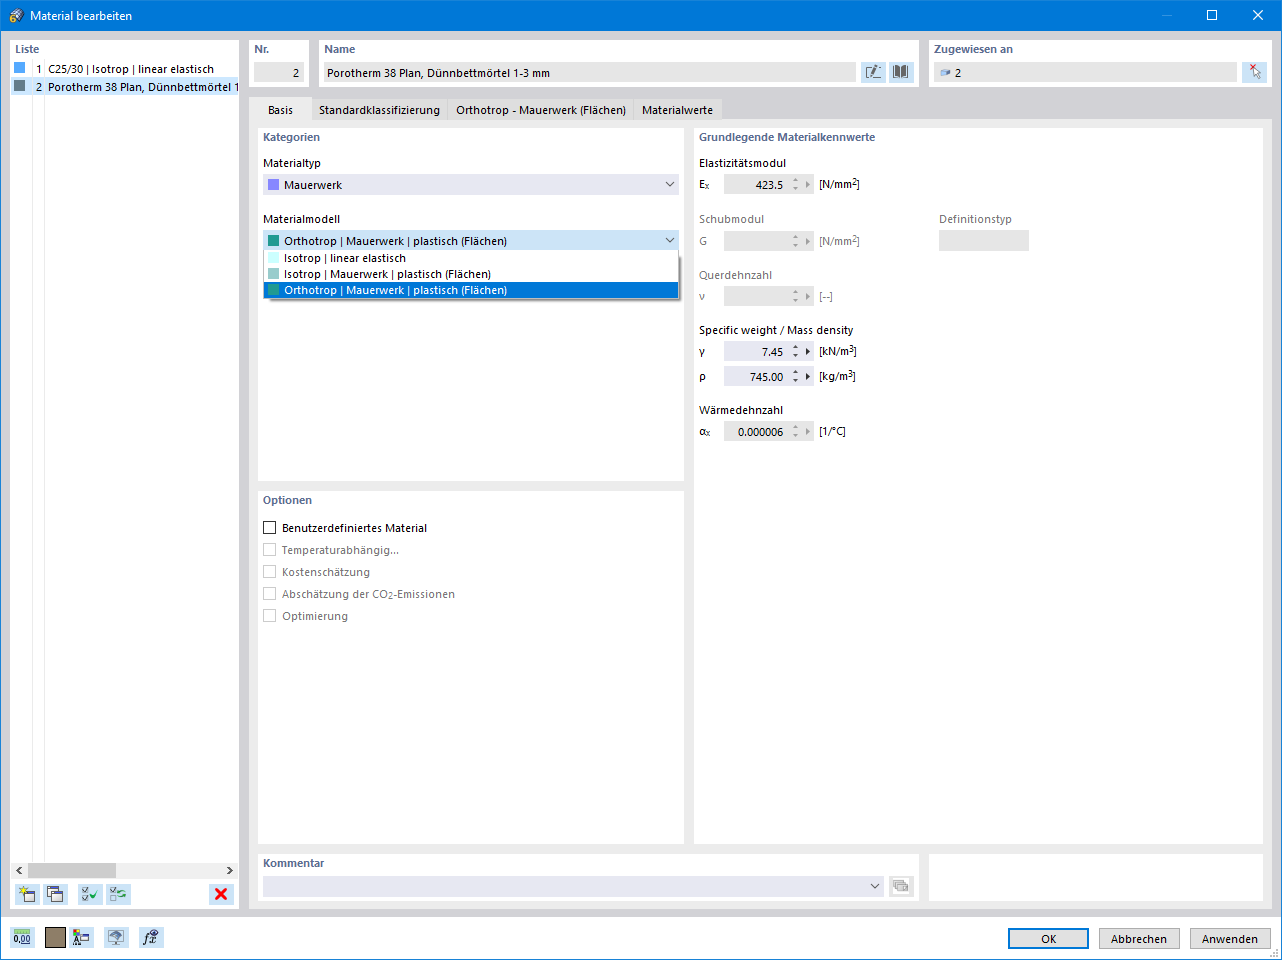1282x960 pixels.
Task: Choose highlighted Orthotrop | Mauerwerk | plastisch (Flächen) option
Action: [471, 290]
